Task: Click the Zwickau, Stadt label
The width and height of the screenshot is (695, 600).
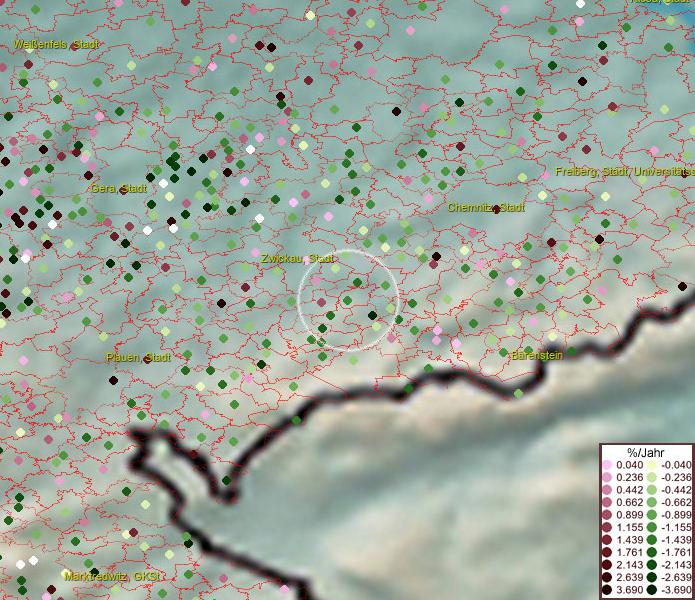Action: (x=297, y=258)
